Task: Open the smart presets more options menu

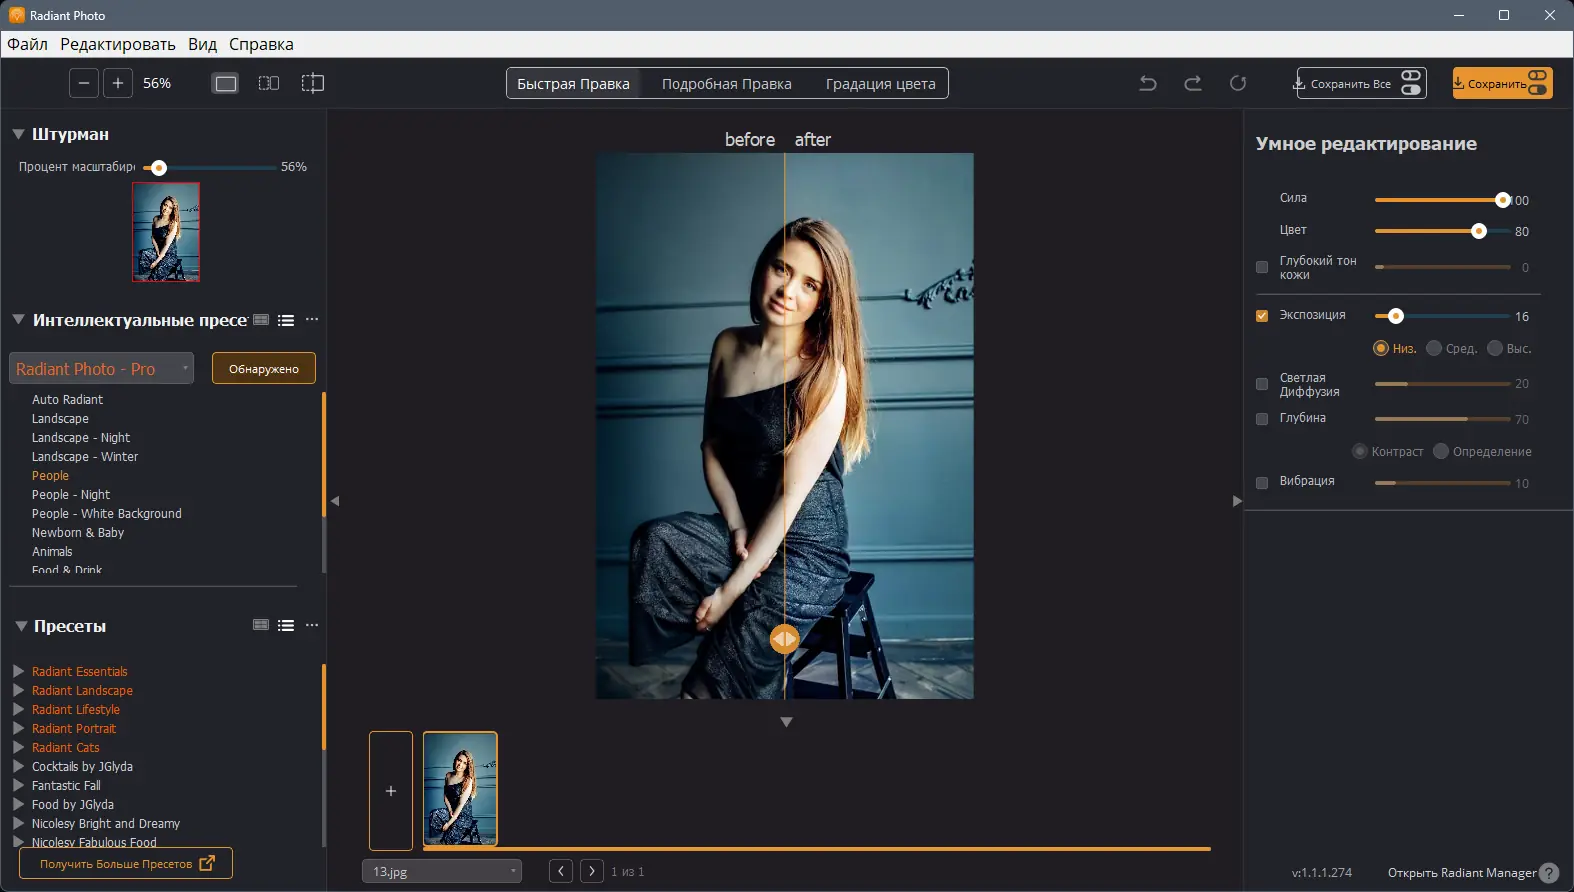Action: click(312, 320)
